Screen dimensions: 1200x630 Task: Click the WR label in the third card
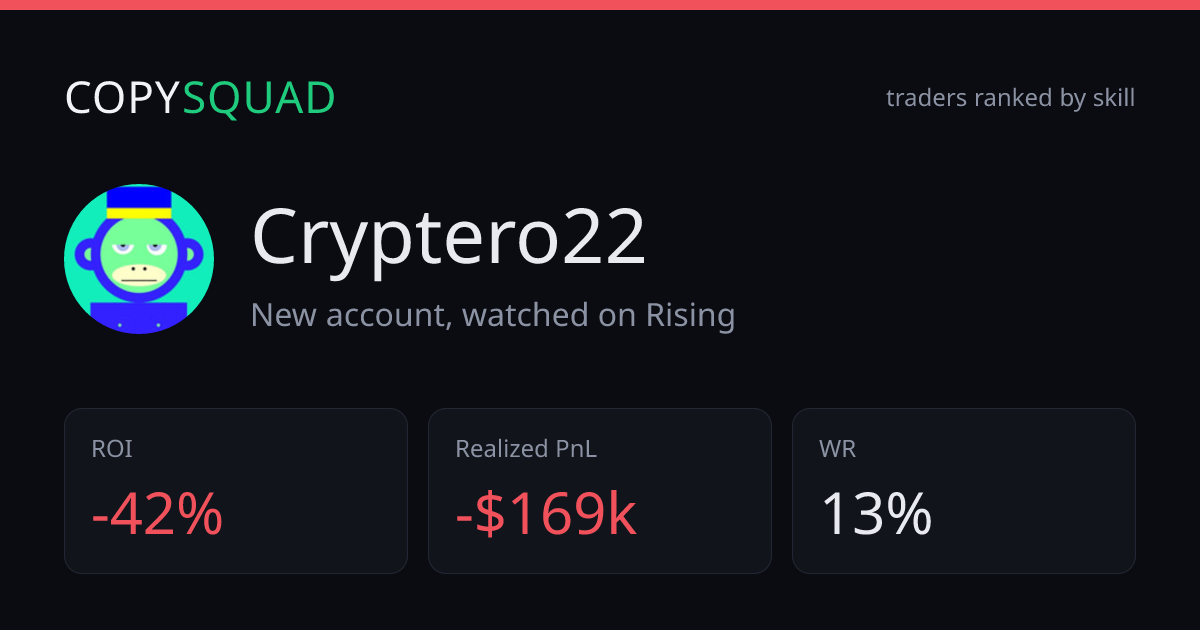click(837, 449)
